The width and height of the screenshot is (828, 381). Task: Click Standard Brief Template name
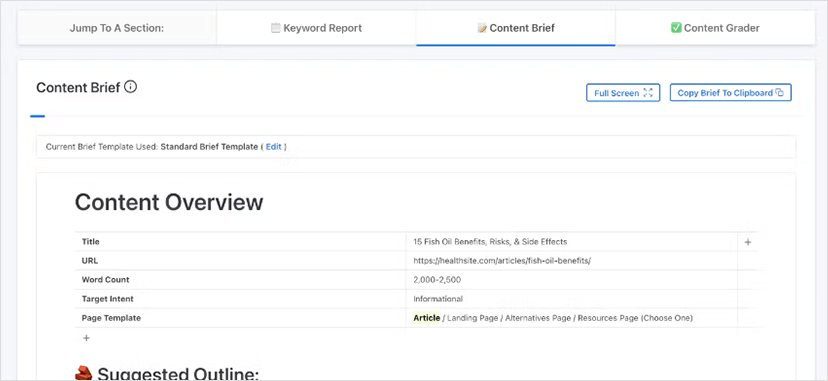(x=209, y=147)
